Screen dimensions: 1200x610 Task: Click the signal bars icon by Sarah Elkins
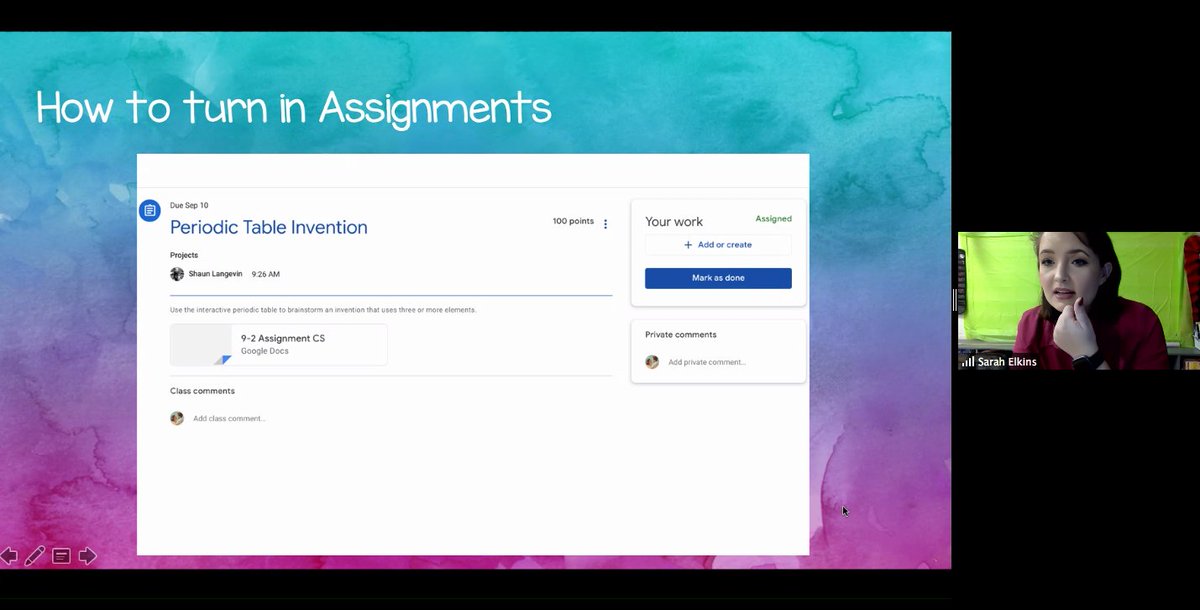coord(968,362)
